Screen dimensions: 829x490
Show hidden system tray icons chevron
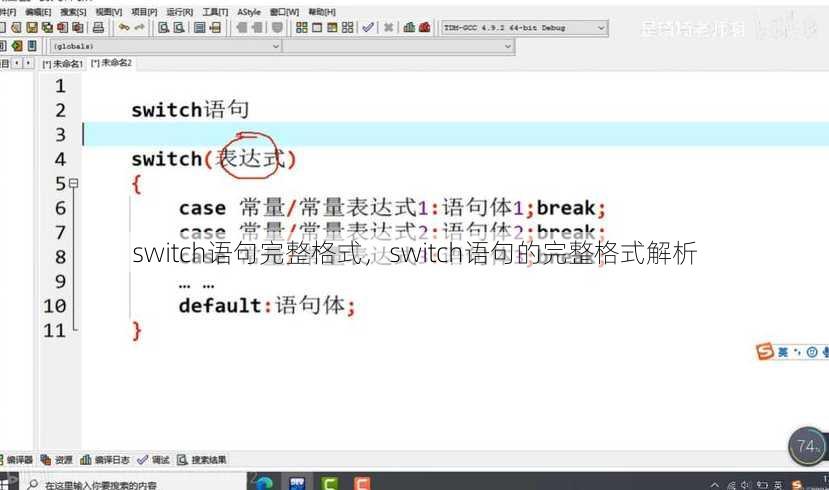point(715,484)
